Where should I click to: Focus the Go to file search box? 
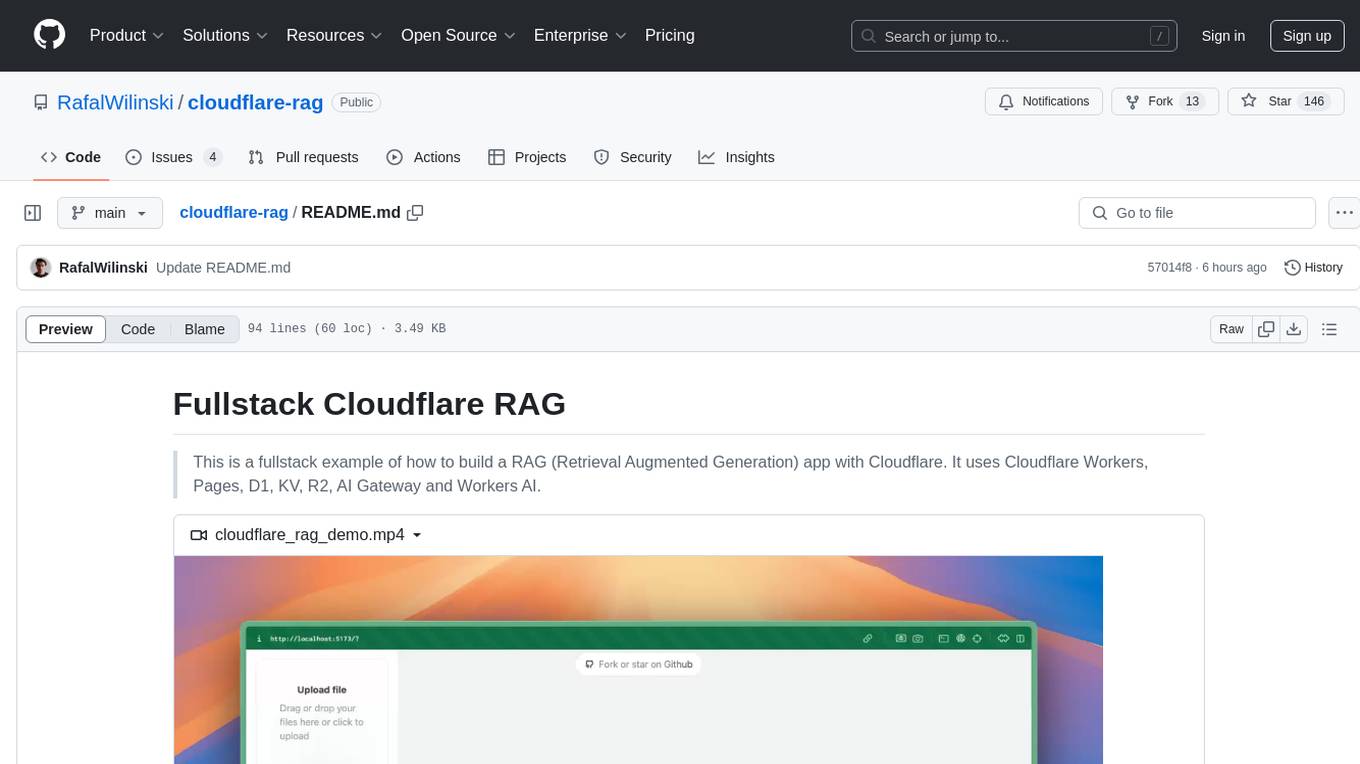(1197, 213)
